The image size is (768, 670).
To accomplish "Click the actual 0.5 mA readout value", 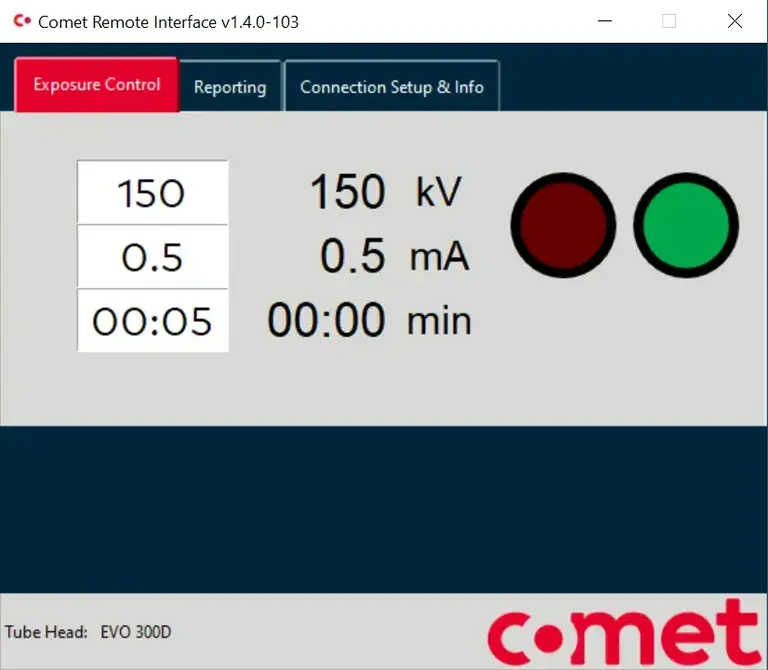I will (353, 256).
